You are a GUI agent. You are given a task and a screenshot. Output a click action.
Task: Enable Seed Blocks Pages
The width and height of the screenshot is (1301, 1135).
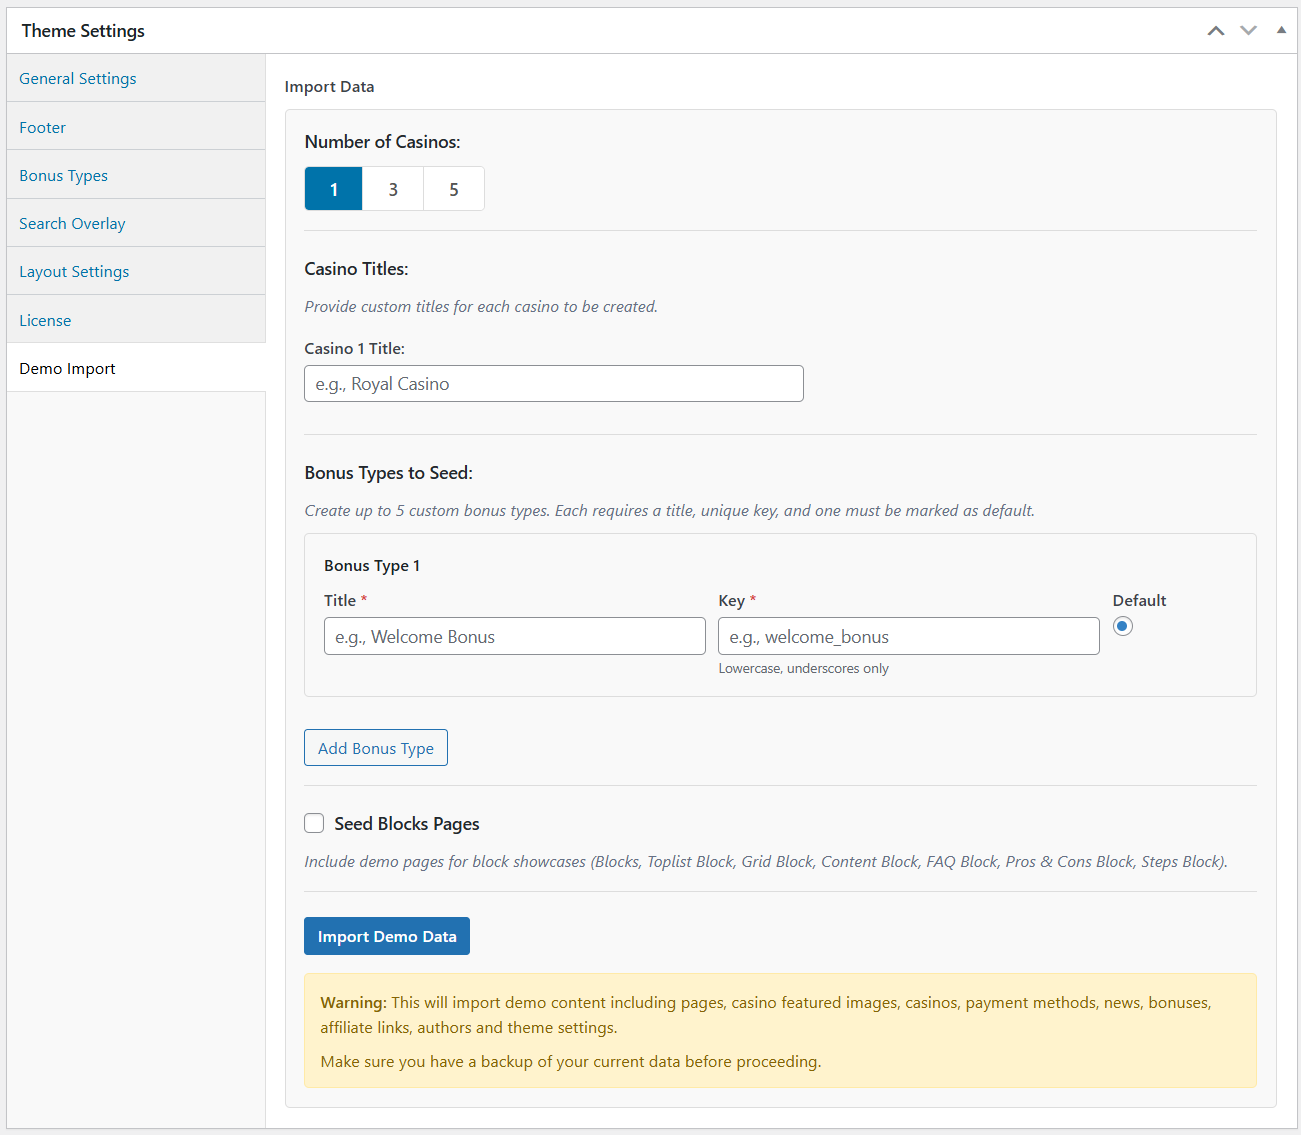[x=314, y=822]
